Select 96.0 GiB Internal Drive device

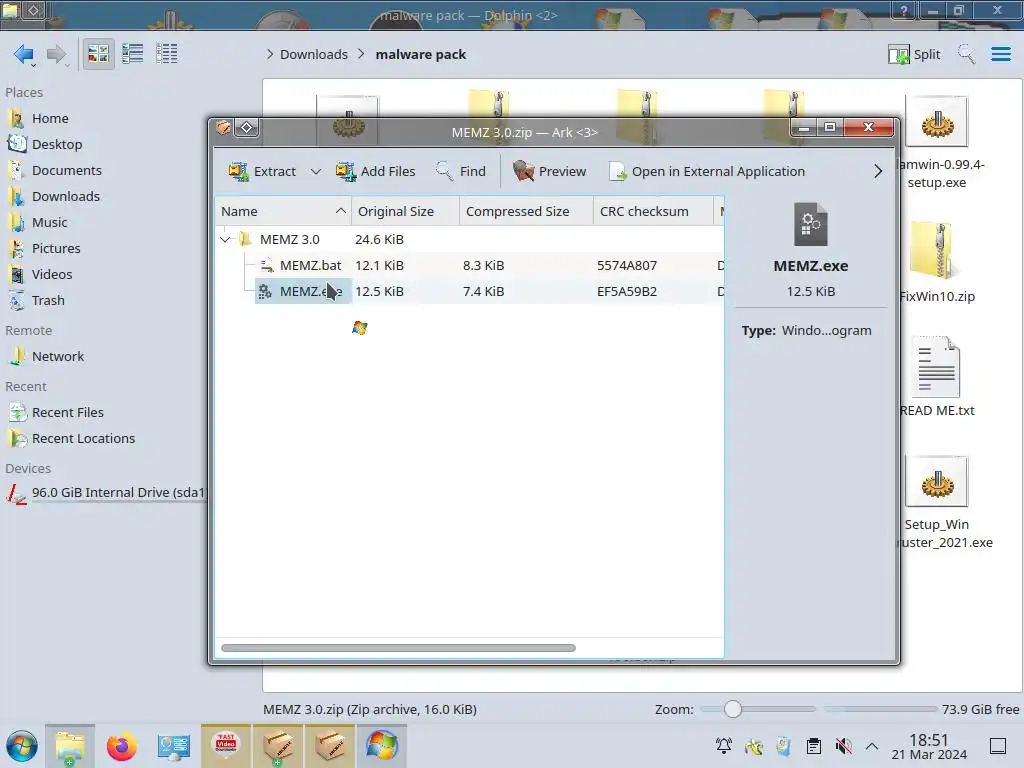[106, 493]
